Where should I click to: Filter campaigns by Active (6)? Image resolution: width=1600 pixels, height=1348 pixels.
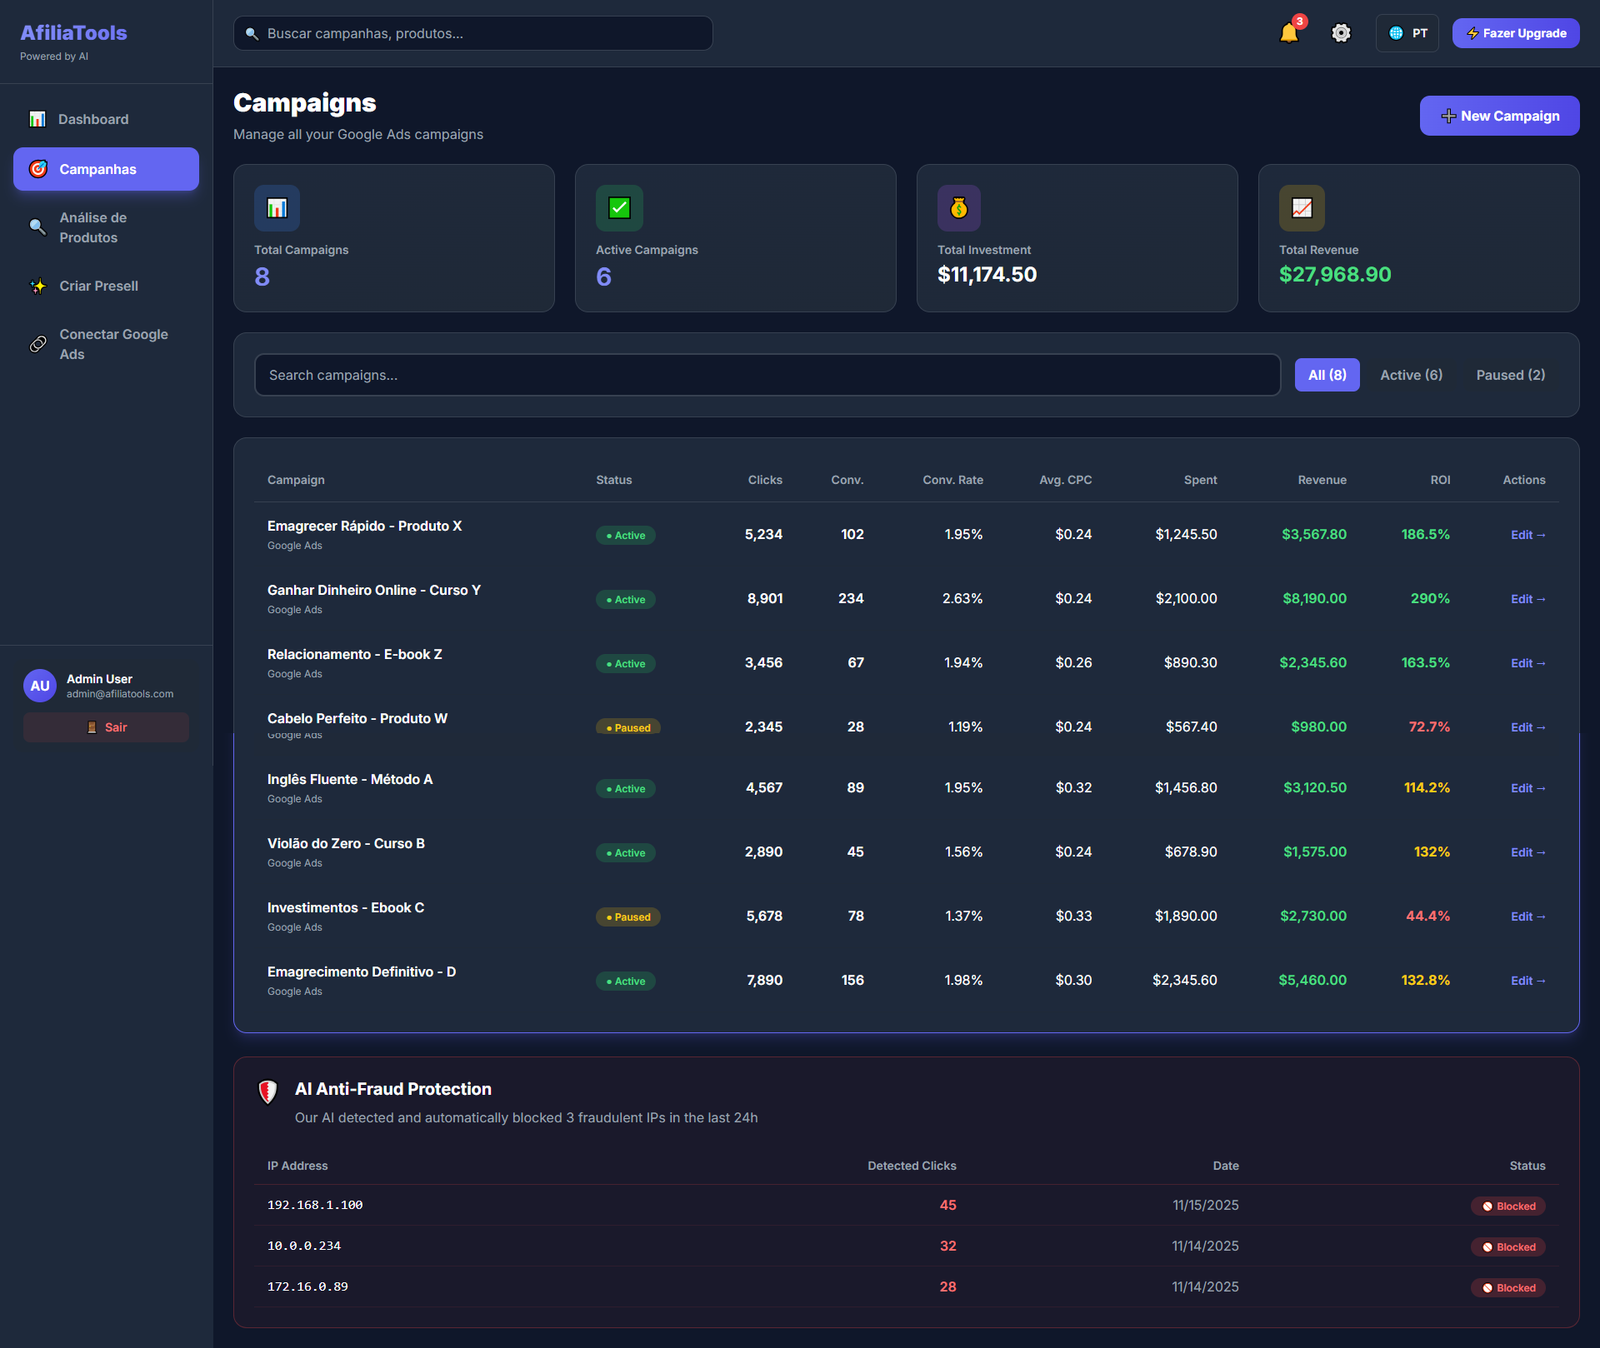tap(1411, 375)
